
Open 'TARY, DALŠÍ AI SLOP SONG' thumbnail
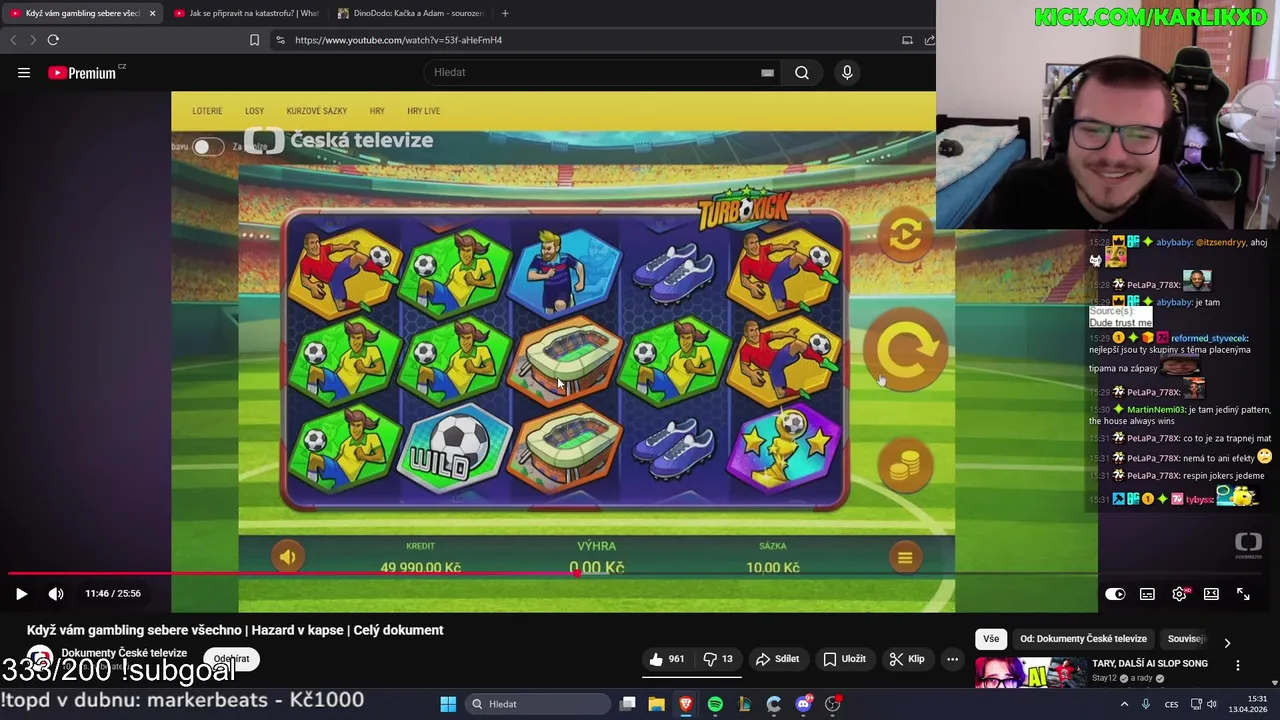click(x=1030, y=673)
